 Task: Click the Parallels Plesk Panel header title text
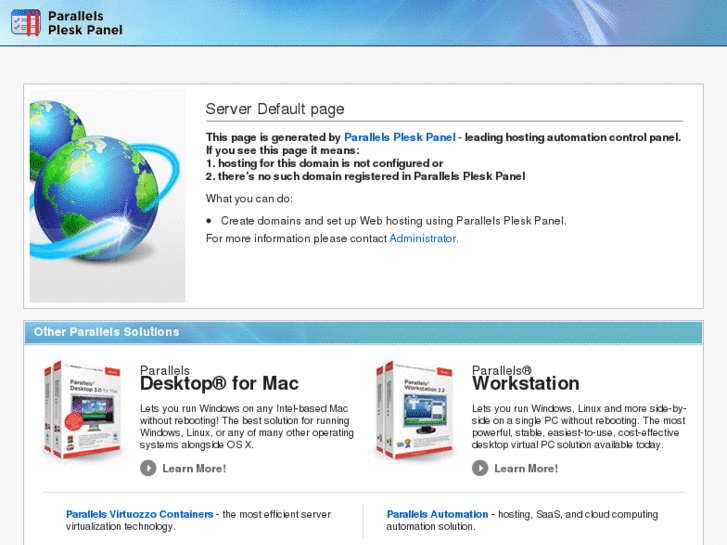(85, 23)
